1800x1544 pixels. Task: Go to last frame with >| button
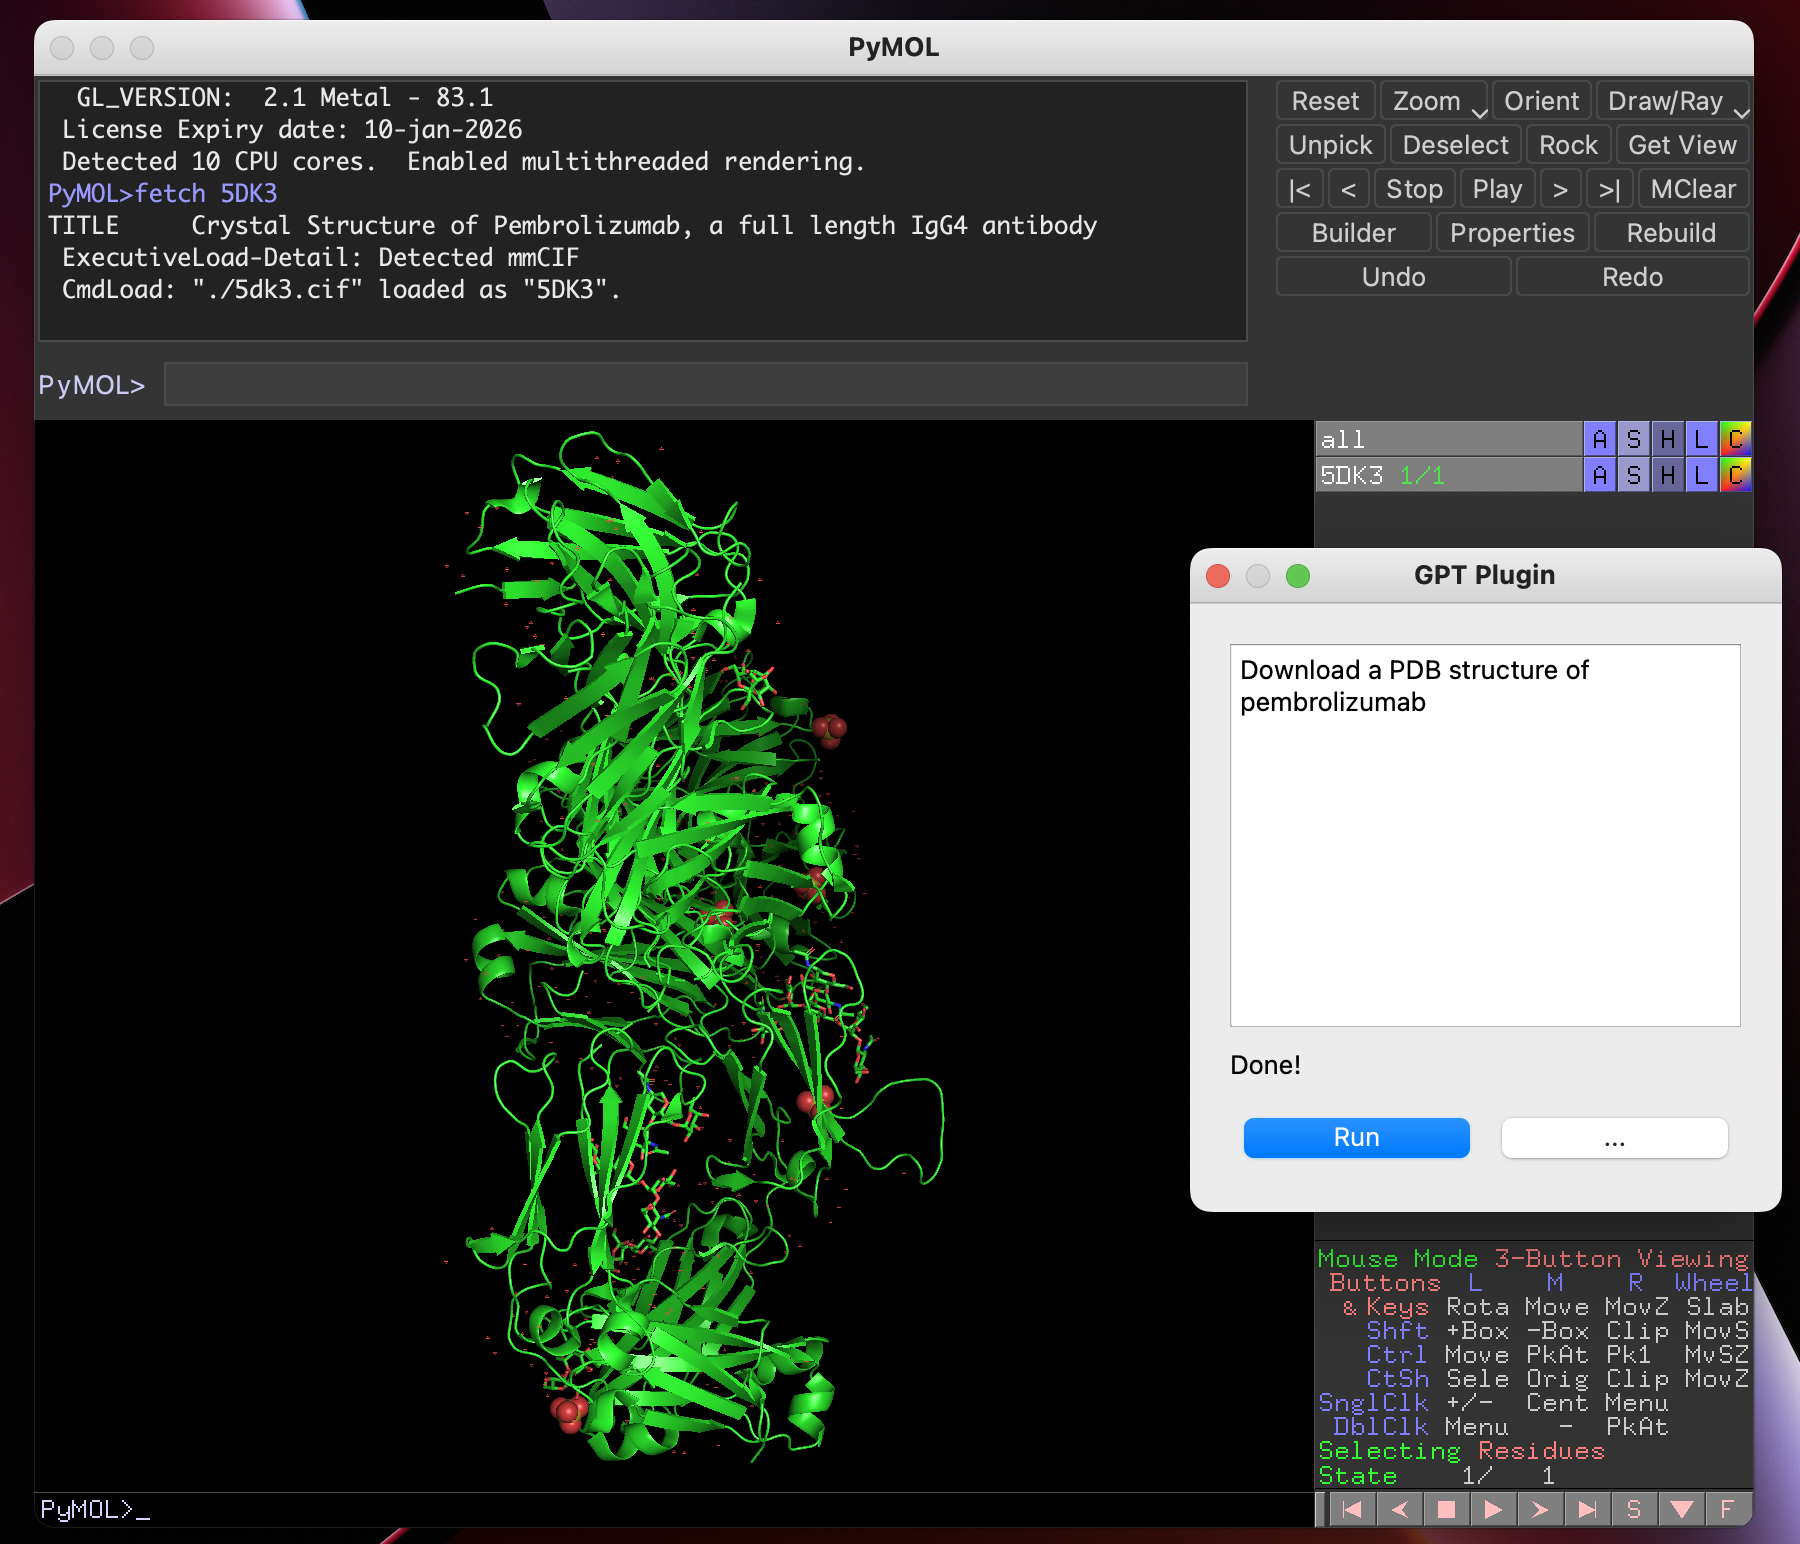tap(1610, 189)
